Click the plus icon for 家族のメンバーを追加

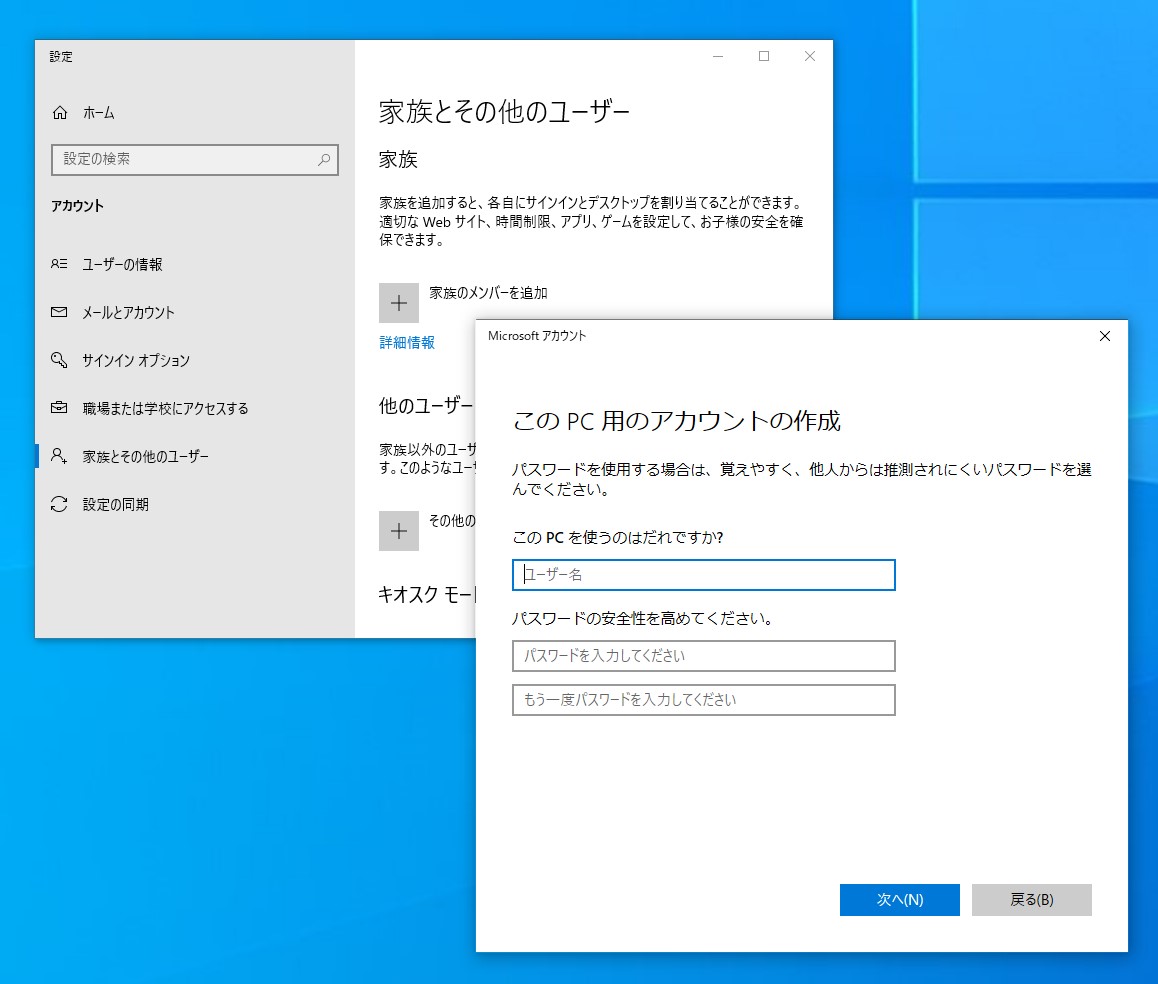click(x=399, y=302)
